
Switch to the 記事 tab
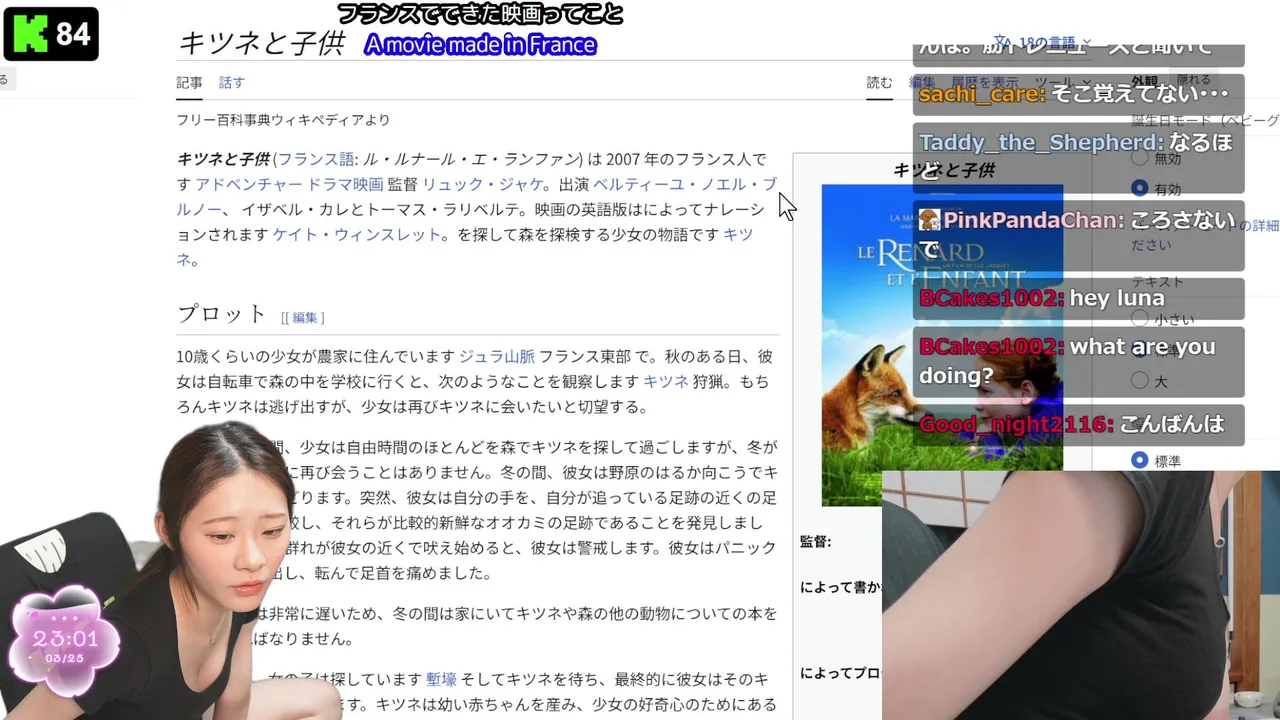[x=189, y=83]
